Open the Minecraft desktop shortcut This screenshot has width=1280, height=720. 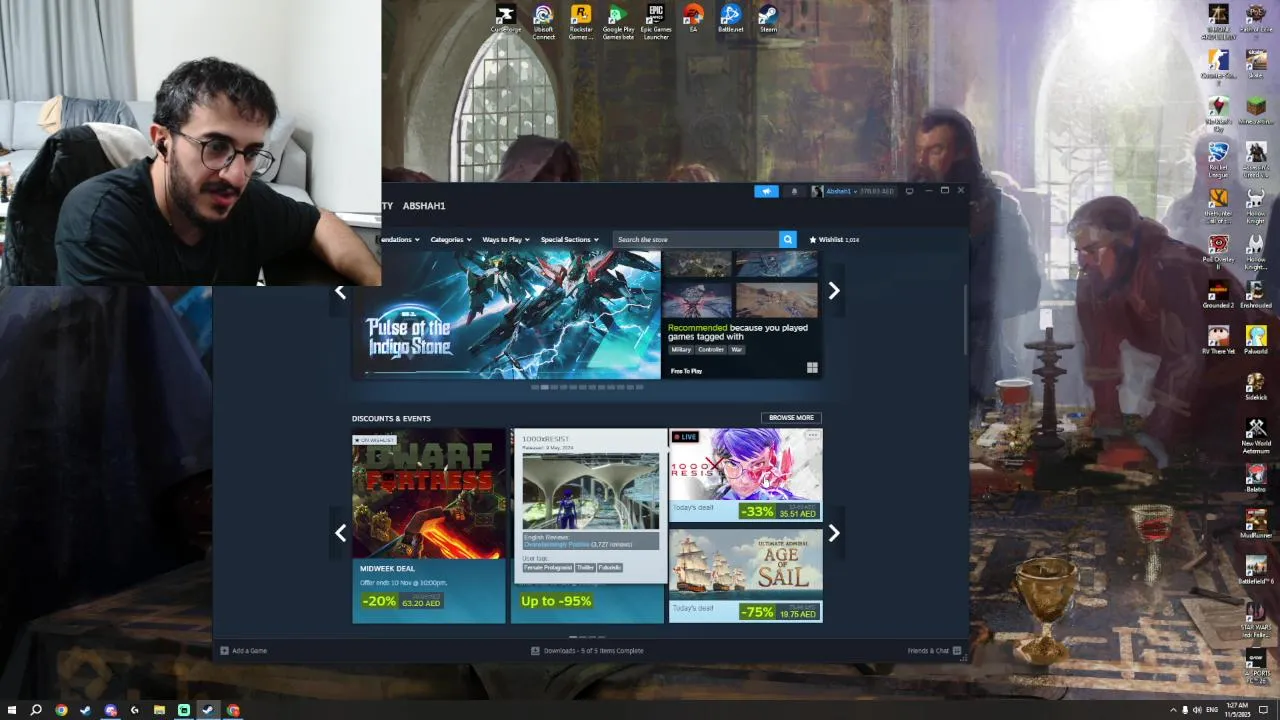pyautogui.click(x=1256, y=111)
